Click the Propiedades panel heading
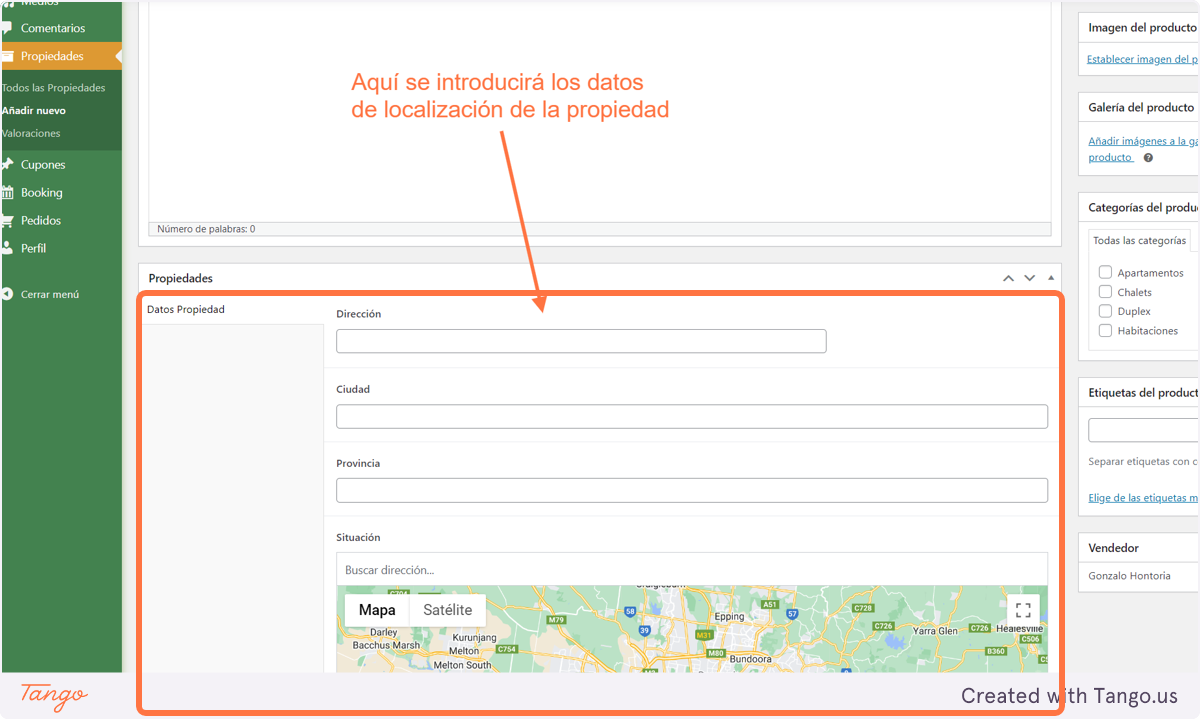The image size is (1200, 719). 181,278
